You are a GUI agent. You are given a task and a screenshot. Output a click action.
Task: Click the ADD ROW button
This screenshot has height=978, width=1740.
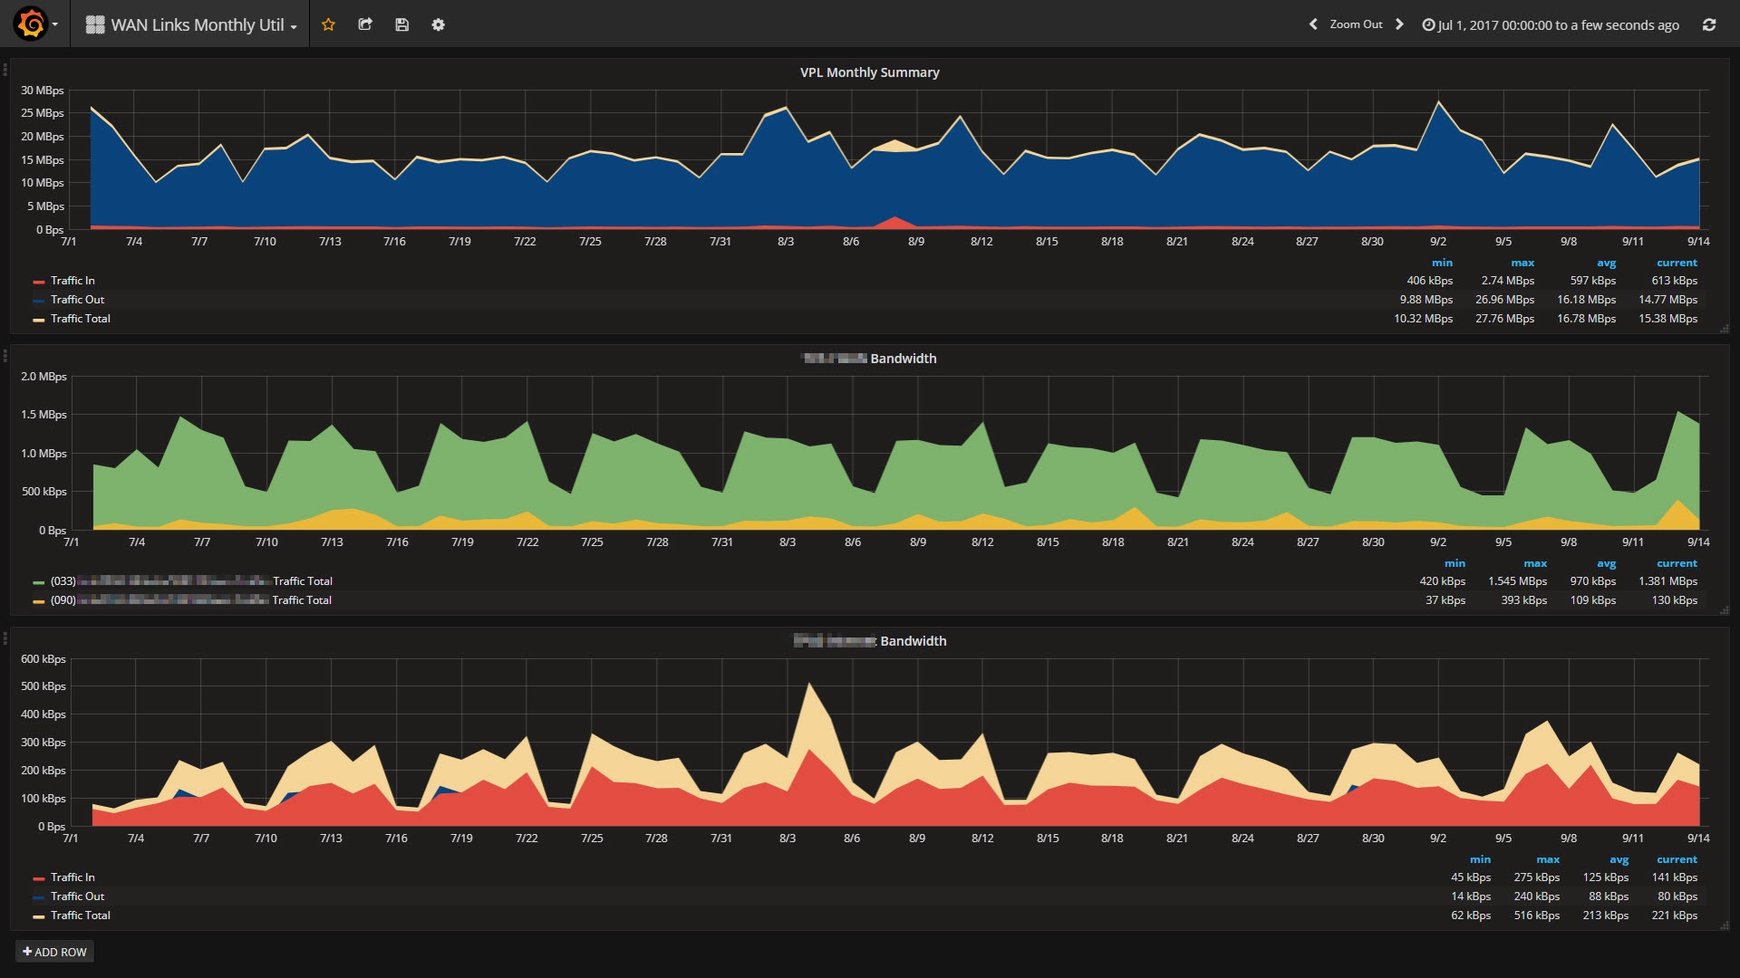(x=55, y=951)
